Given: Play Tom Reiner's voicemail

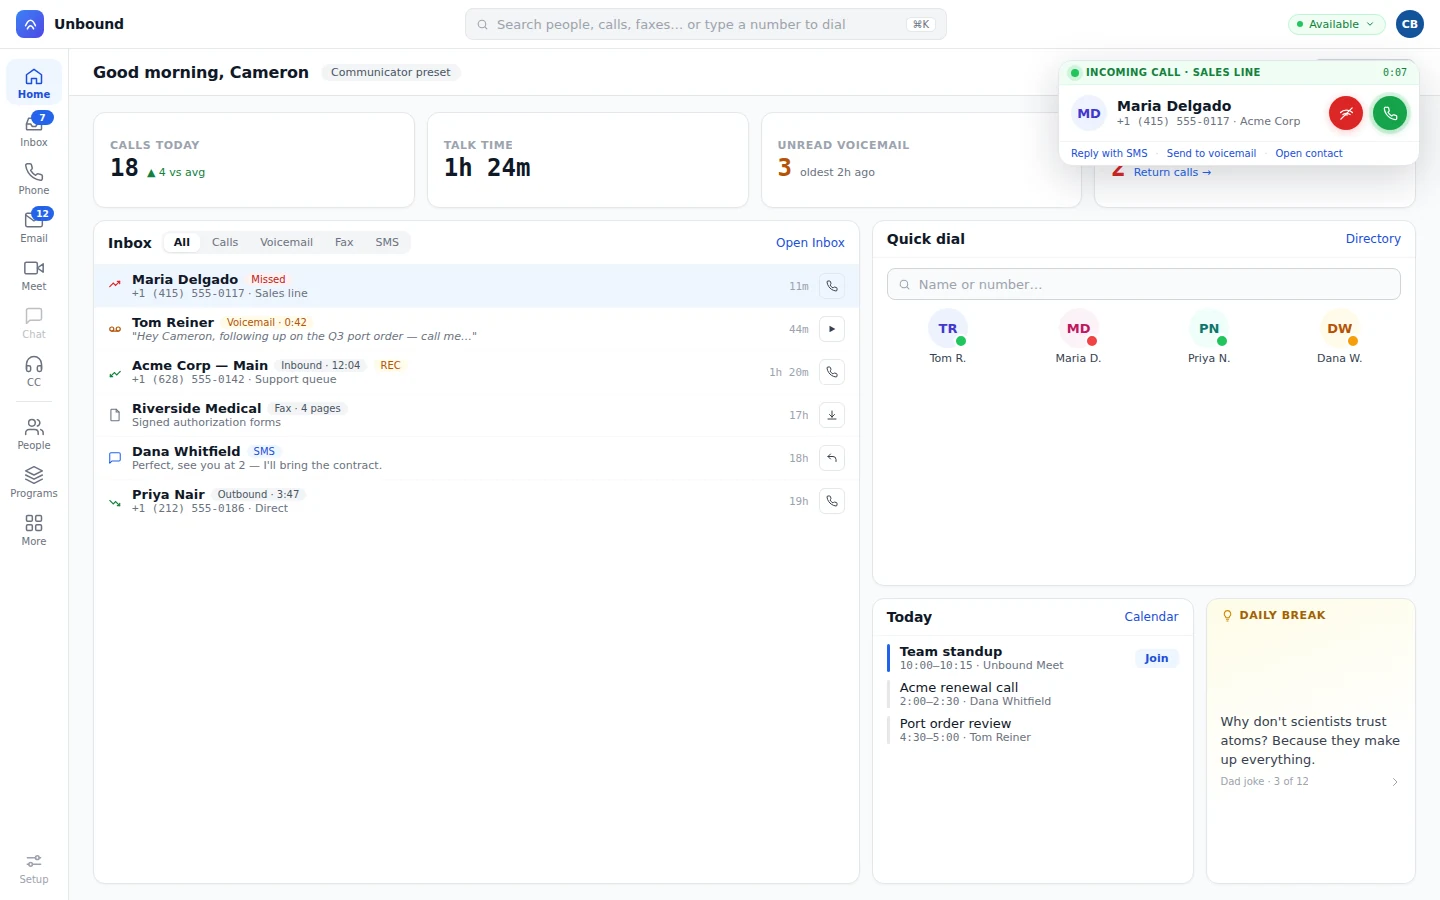Looking at the screenshot, I should click(832, 329).
